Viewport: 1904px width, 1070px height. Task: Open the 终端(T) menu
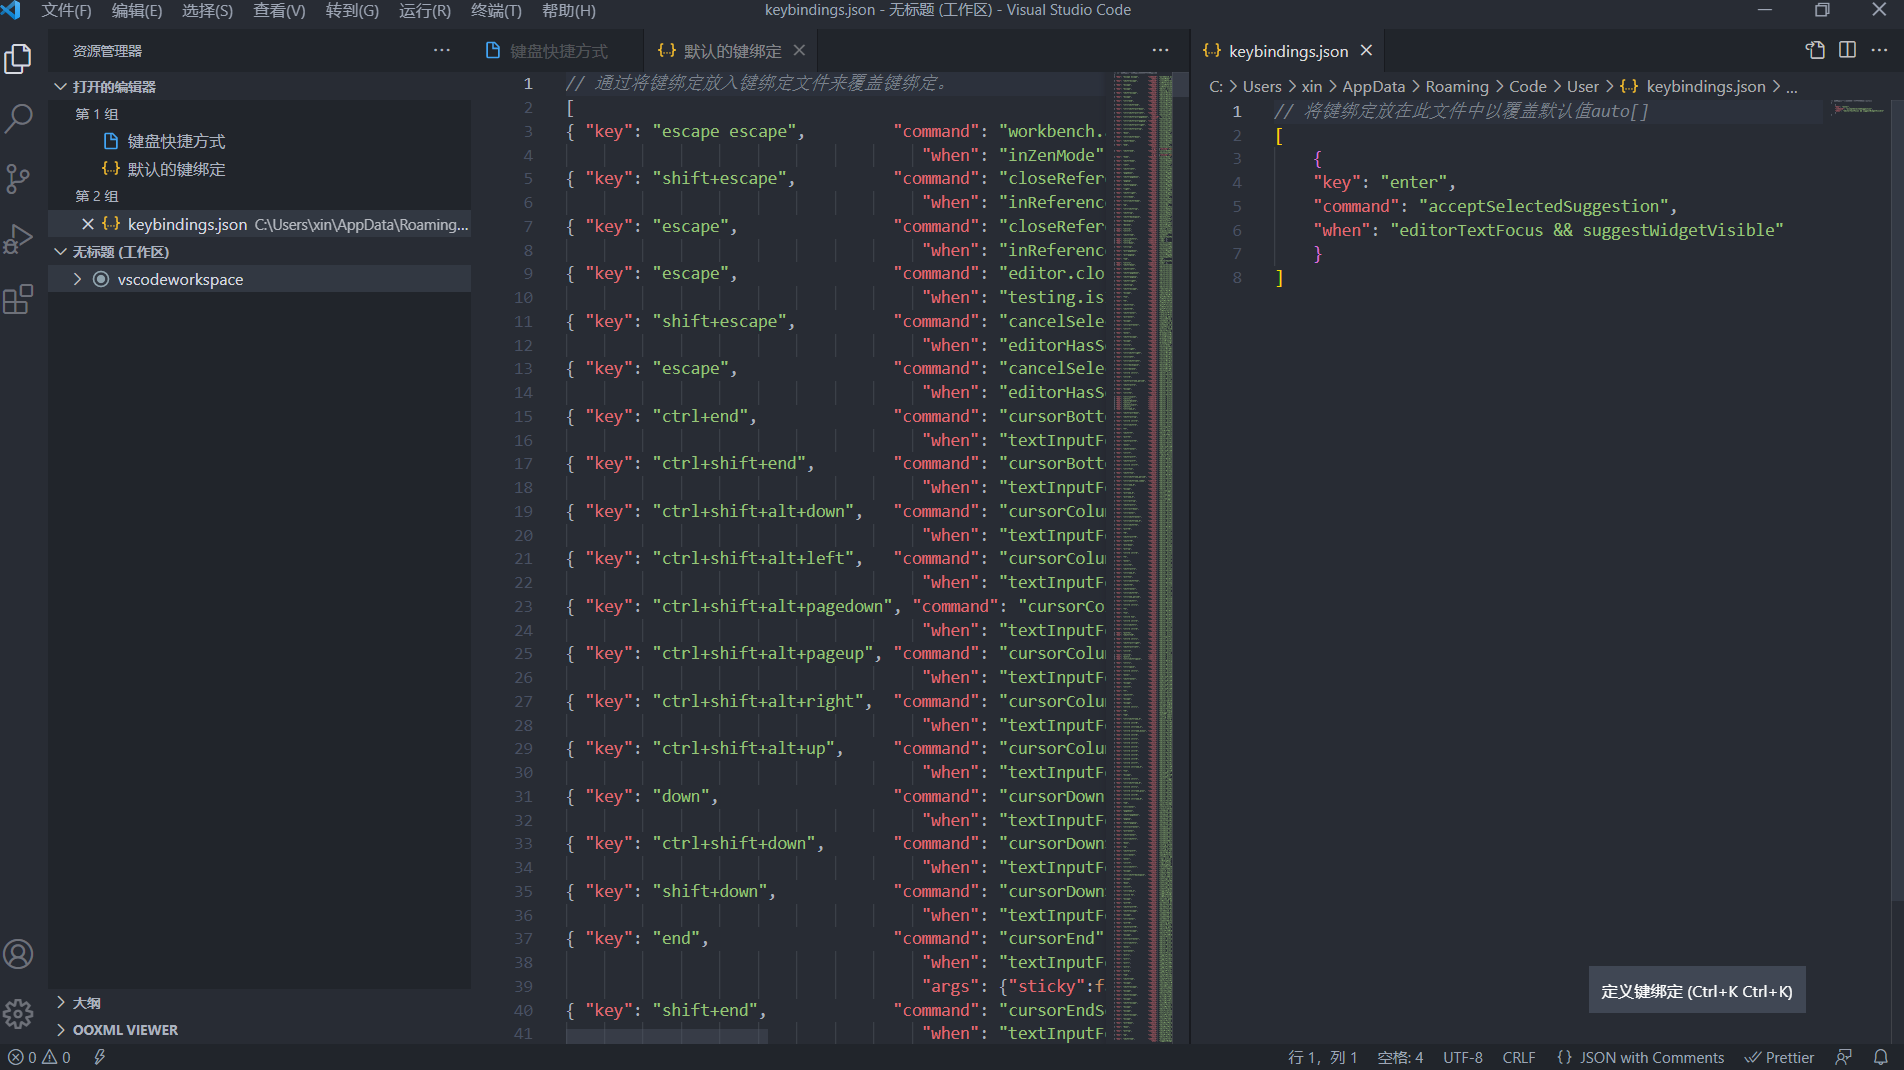point(496,10)
